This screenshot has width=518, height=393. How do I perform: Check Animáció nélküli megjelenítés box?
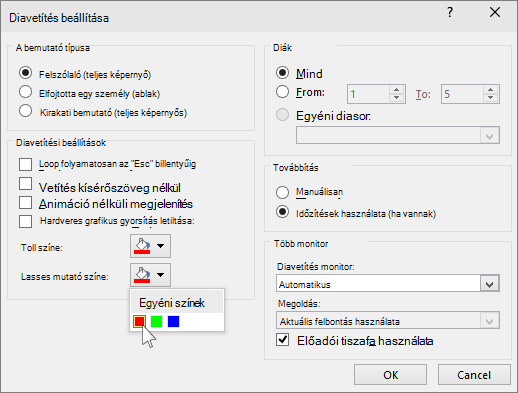26,202
